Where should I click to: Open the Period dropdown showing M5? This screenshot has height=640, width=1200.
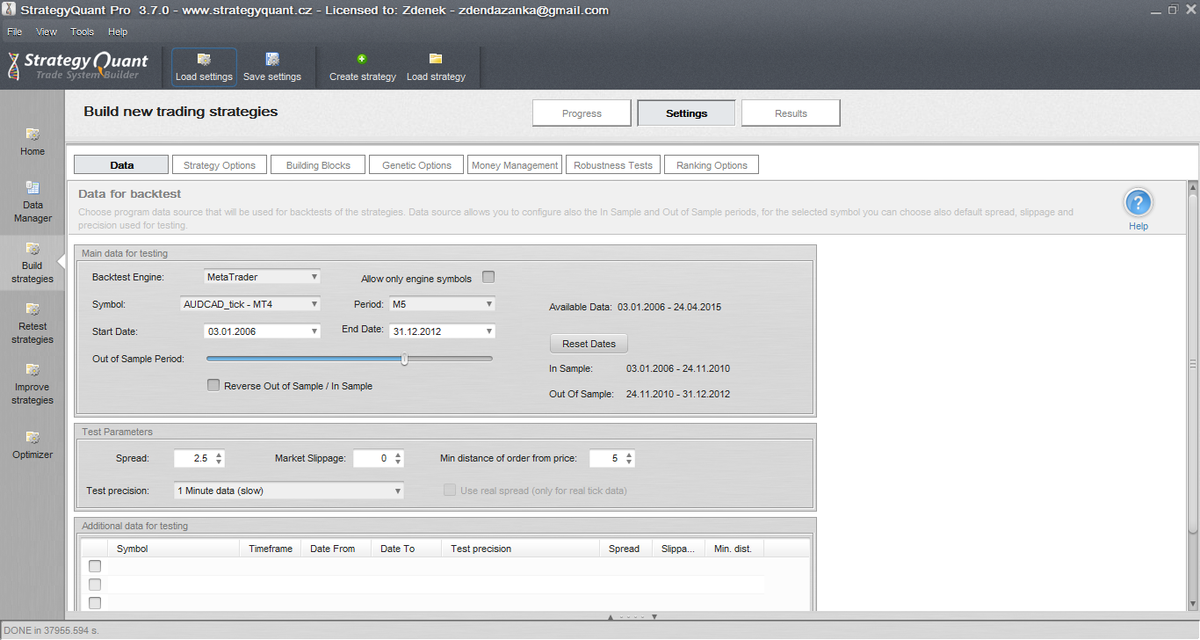point(442,304)
